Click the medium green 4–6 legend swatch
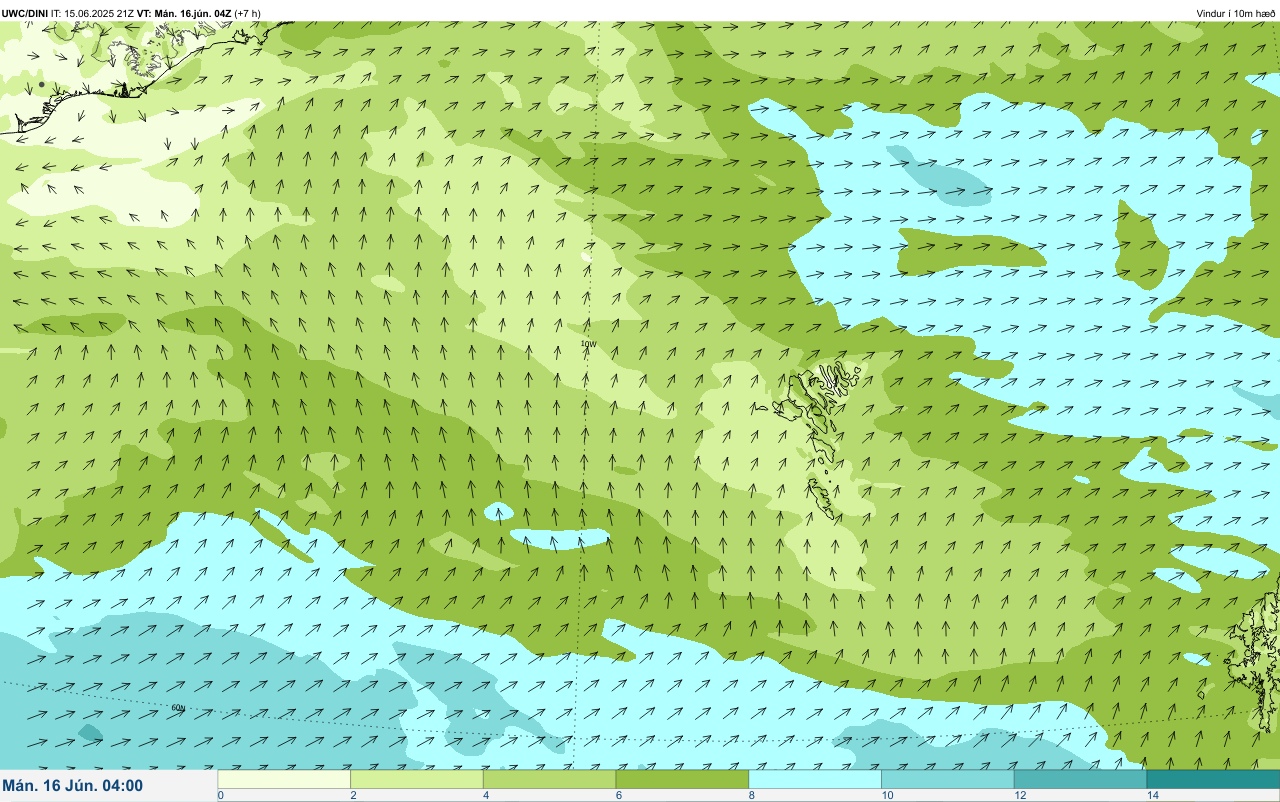1280x802 pixels. click(x=549, y=779)
